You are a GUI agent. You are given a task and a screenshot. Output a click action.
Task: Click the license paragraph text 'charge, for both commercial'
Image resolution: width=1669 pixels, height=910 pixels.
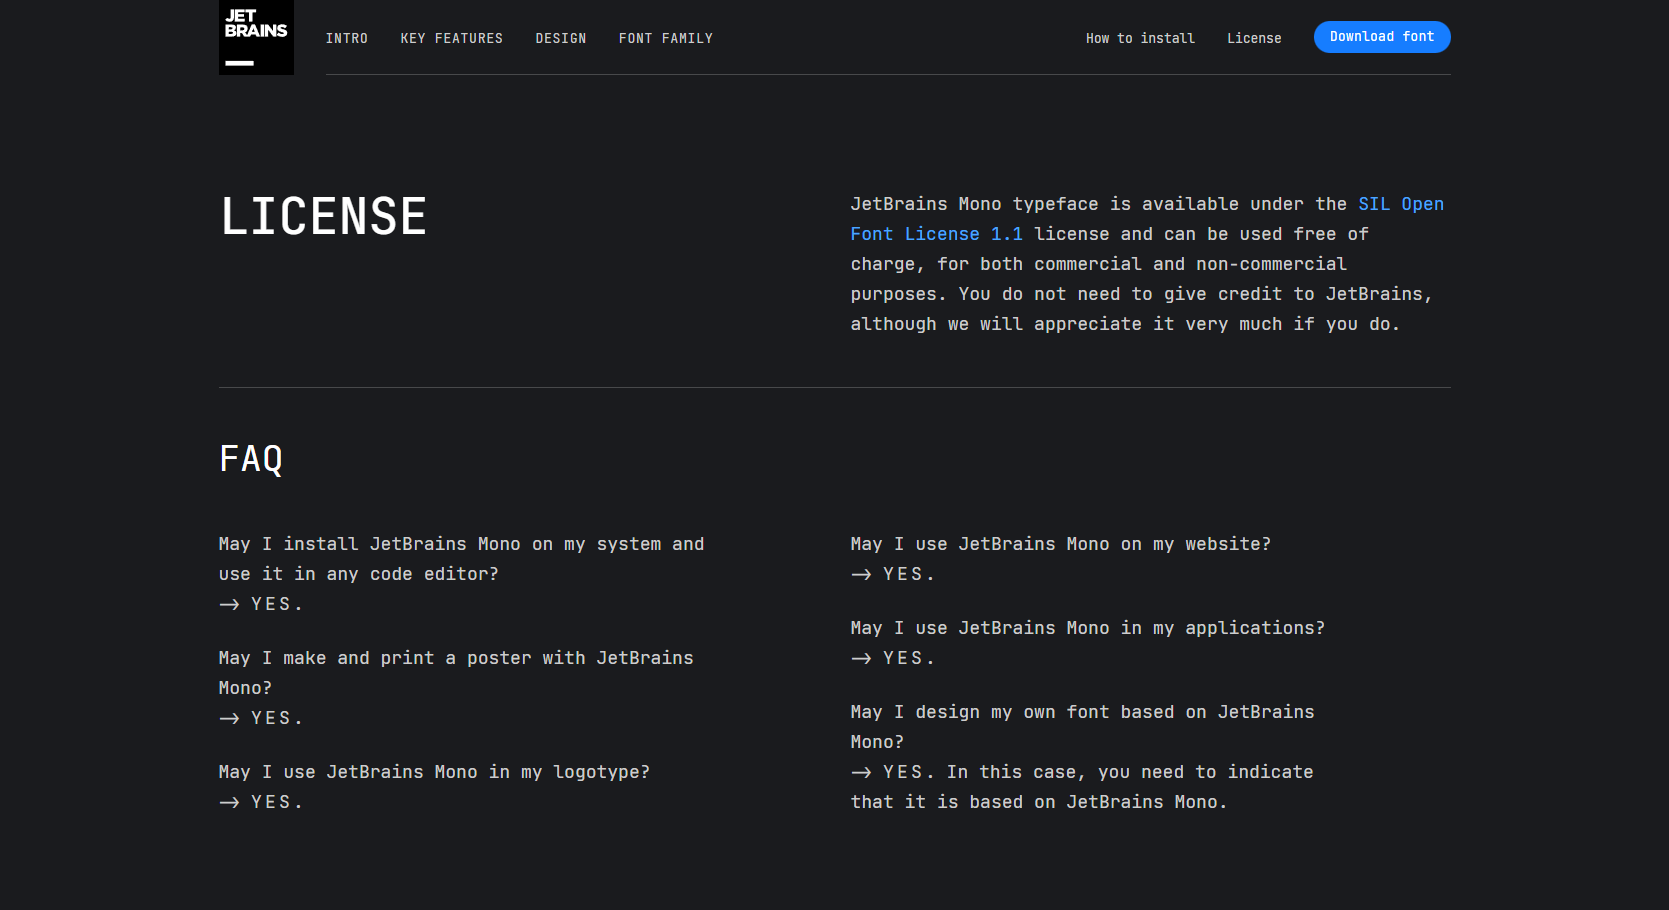tap(996, 264)
